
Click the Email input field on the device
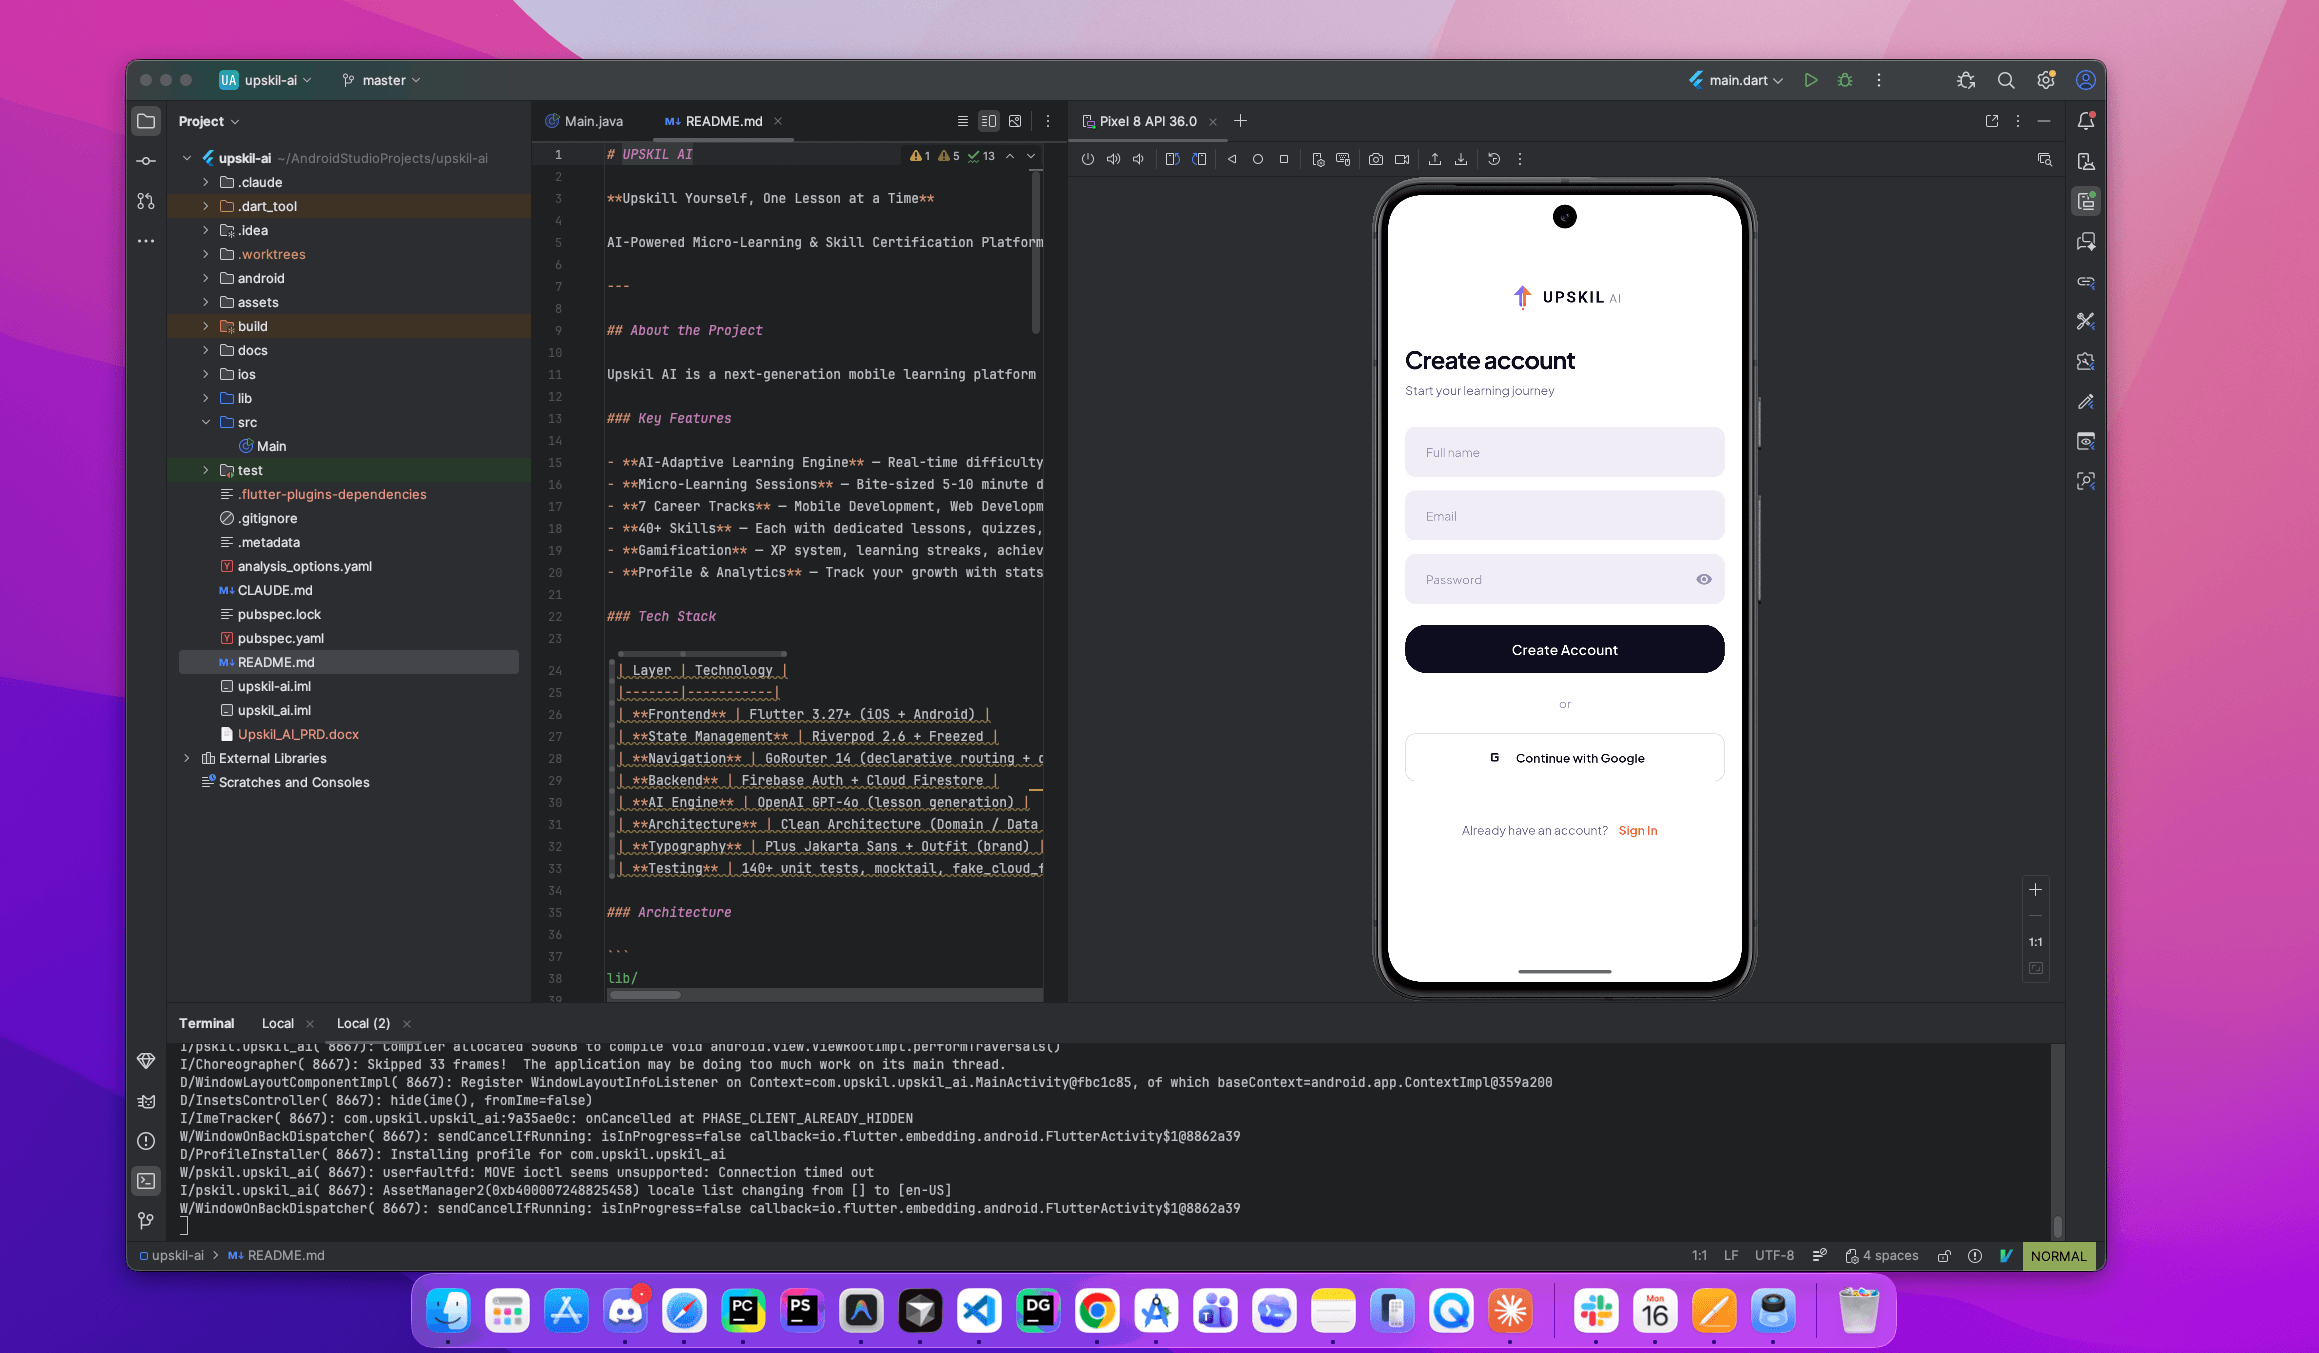(1564, 515)
